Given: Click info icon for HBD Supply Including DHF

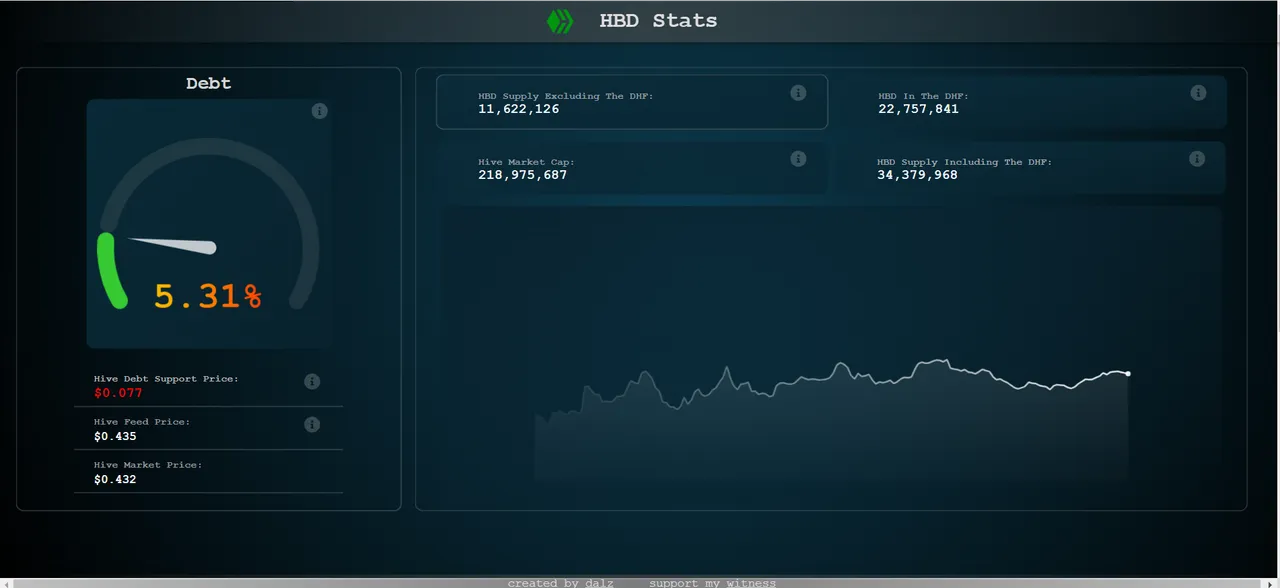Looking at the screenshot, I should [1197, 159].
